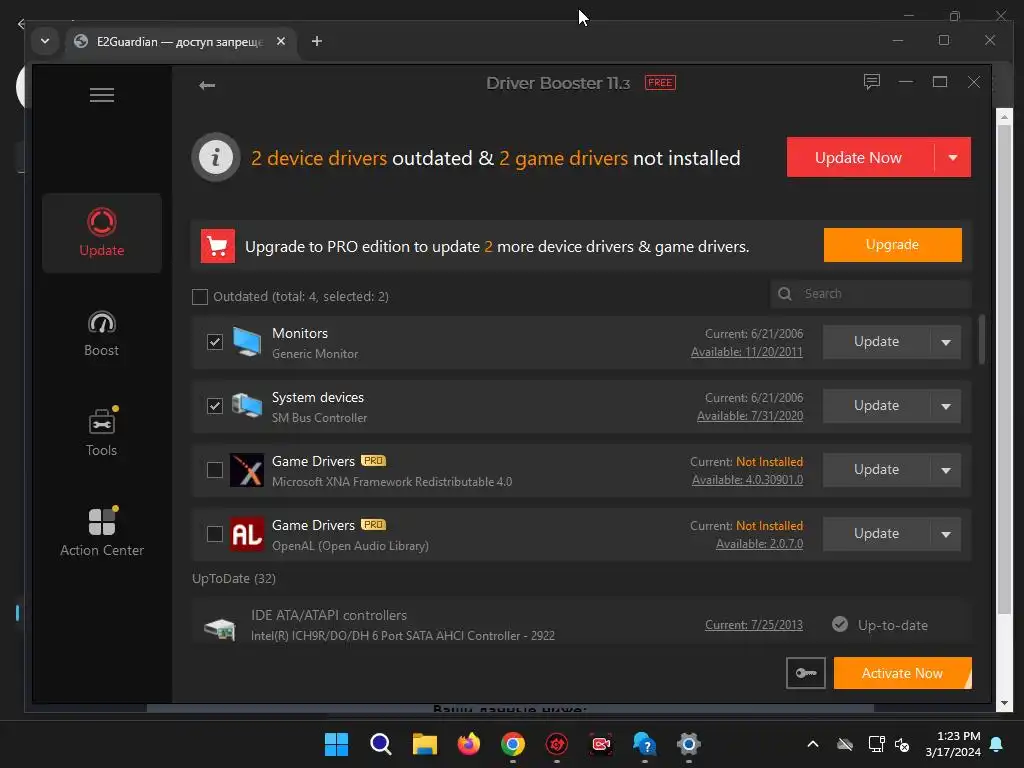Image resolution: width=1024 pixels, height=768 pixels.
Task: Open dropdown next to System devices Update
Action: pyautogui.click(x=946, y=406)
